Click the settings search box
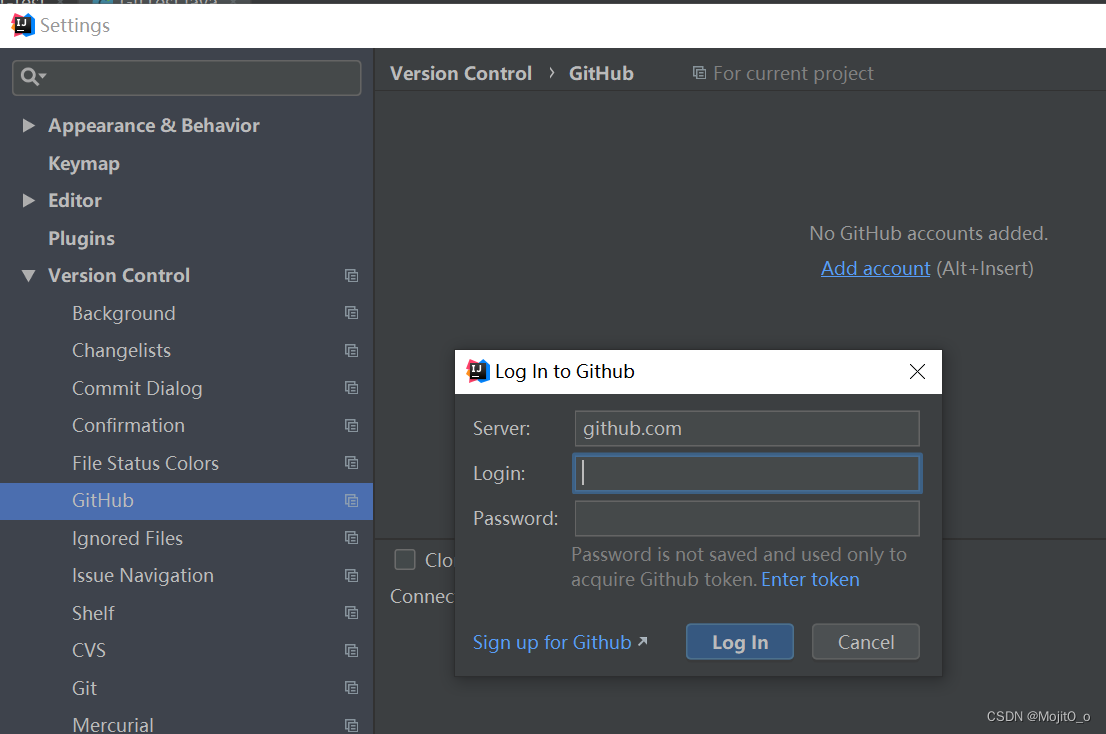This screenshot has height=734, width=1106. pos(186,77)
